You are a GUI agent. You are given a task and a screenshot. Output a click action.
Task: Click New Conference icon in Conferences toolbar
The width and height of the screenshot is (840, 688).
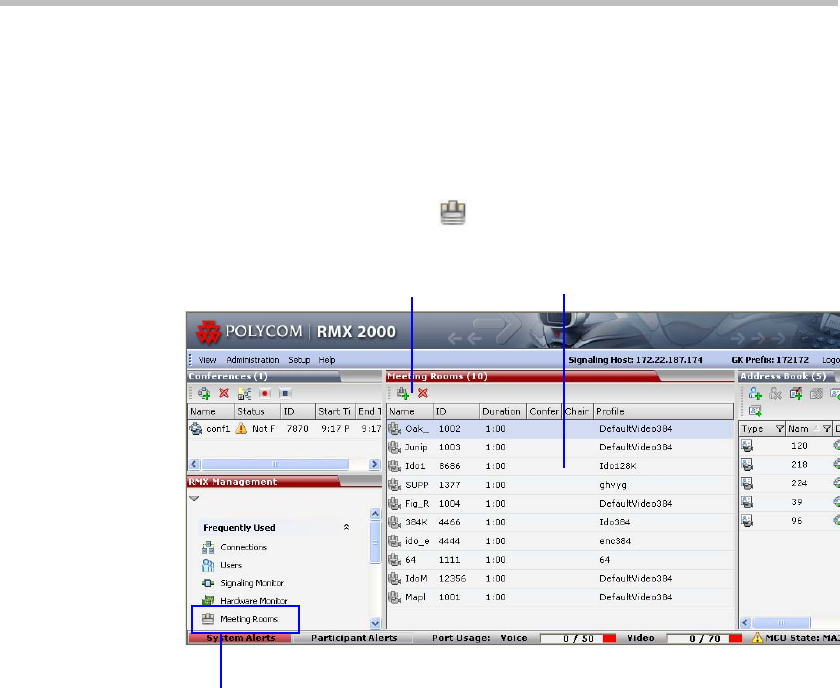pos(204,393)
